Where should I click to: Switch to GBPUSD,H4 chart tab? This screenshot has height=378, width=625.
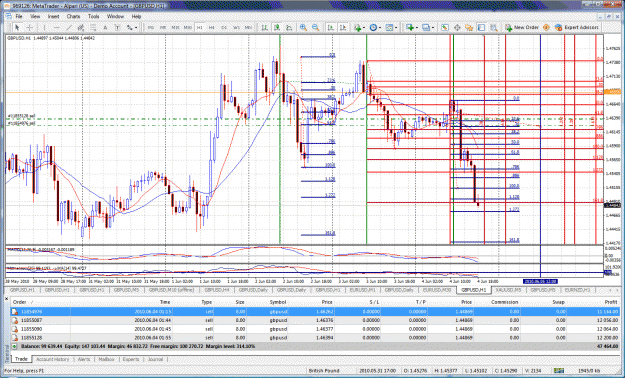216,290
